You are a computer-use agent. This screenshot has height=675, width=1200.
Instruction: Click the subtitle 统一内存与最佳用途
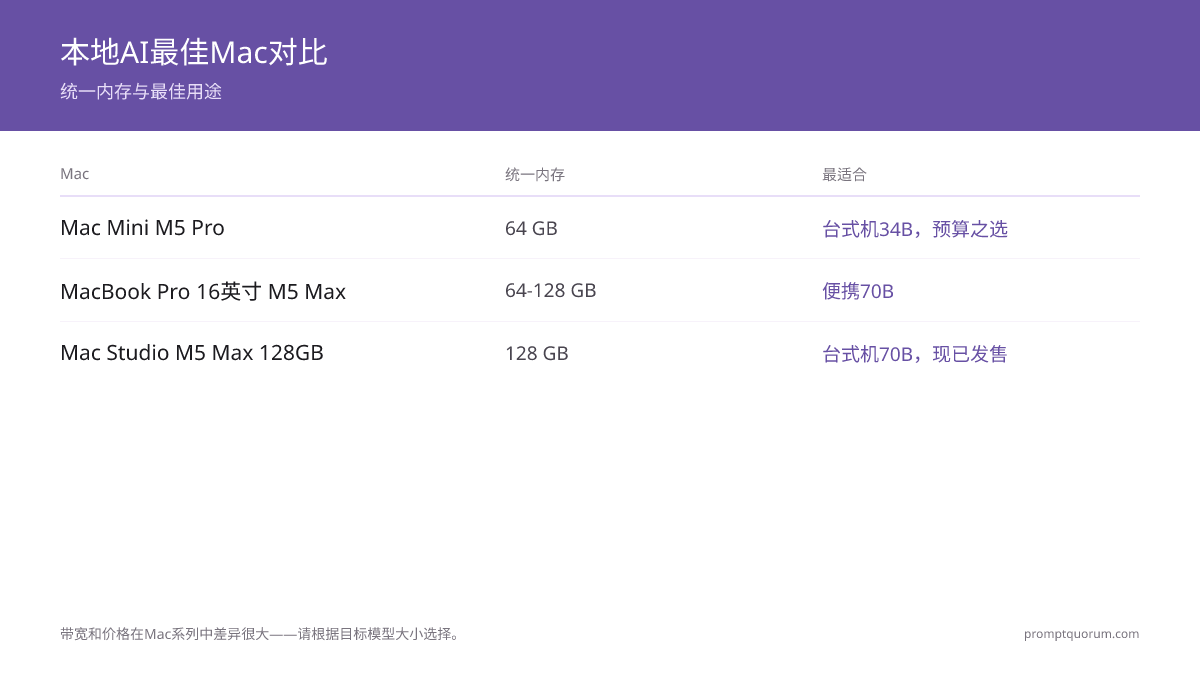pos(141,92)
